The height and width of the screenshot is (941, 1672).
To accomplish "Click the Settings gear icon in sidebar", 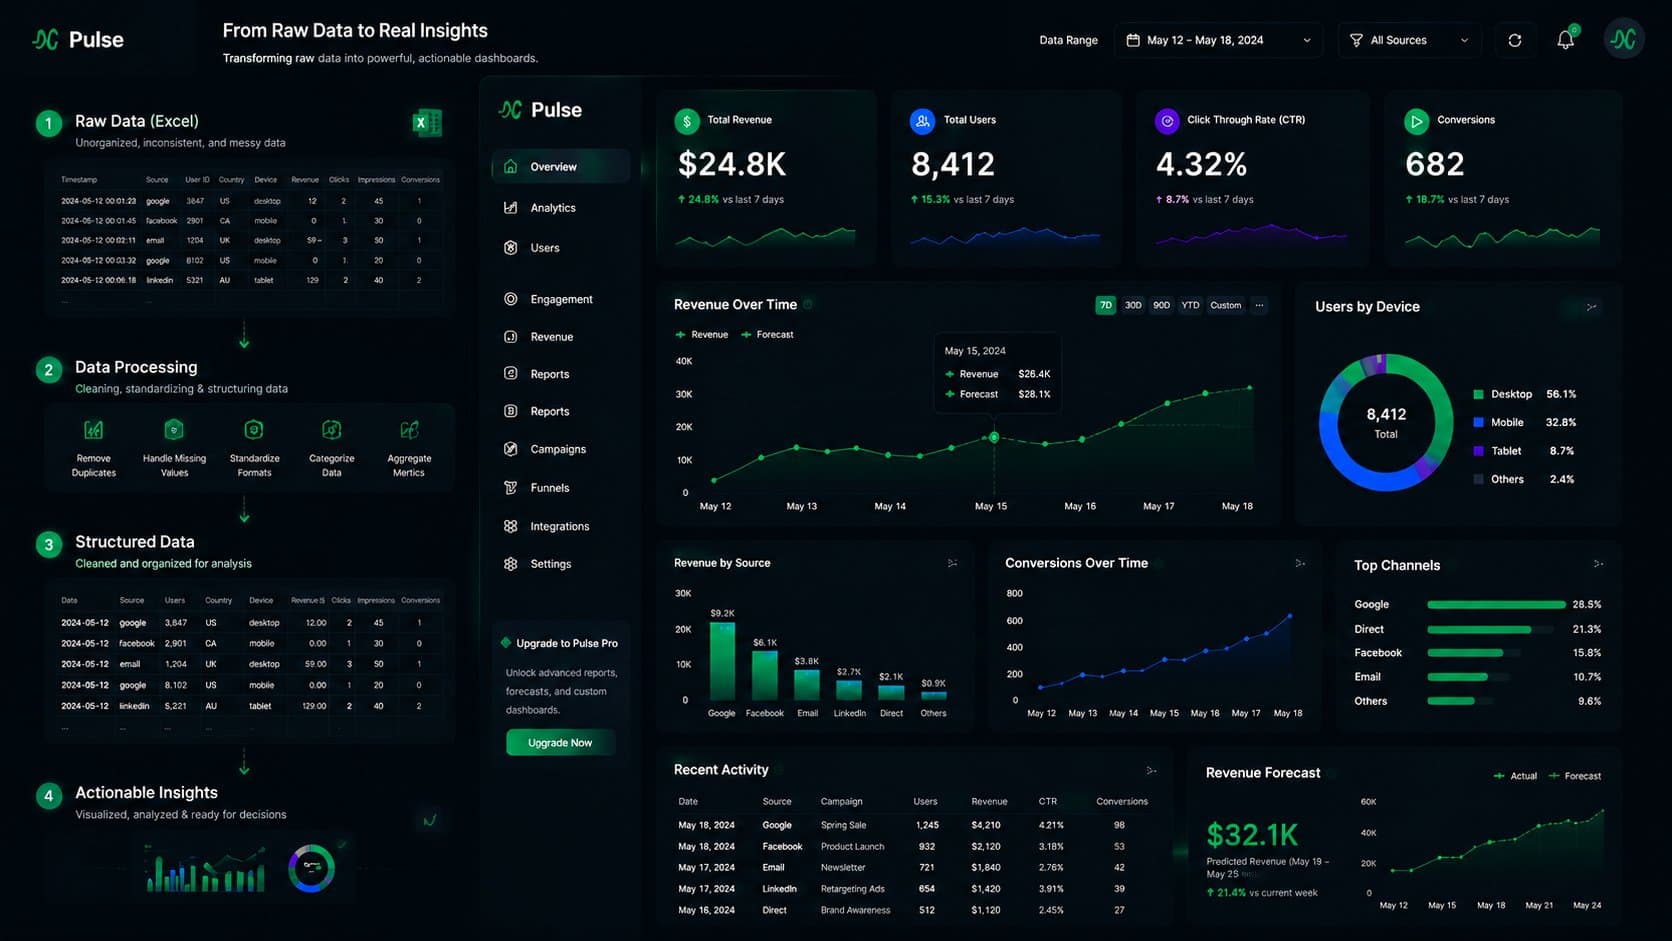I will pos(511,564).
